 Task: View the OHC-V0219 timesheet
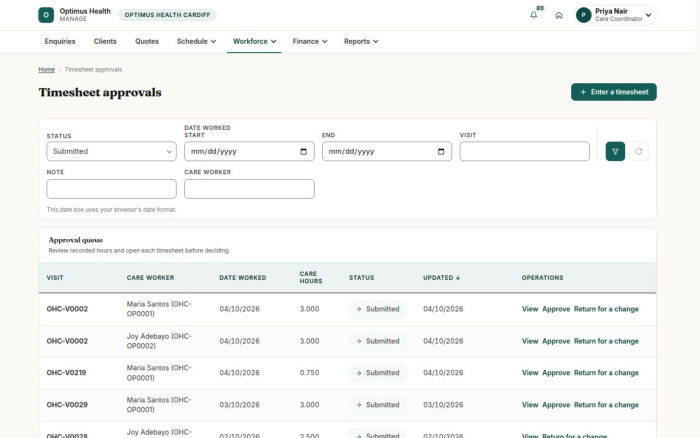(x=530, y=373)
